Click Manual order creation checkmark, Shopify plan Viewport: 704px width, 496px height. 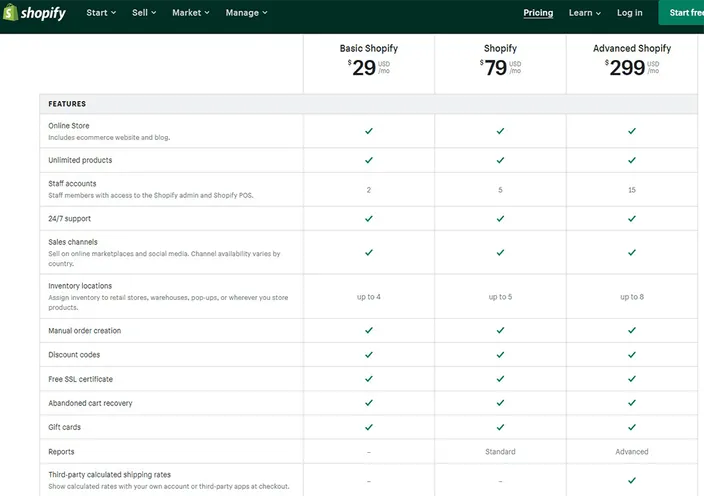[500, 330]
